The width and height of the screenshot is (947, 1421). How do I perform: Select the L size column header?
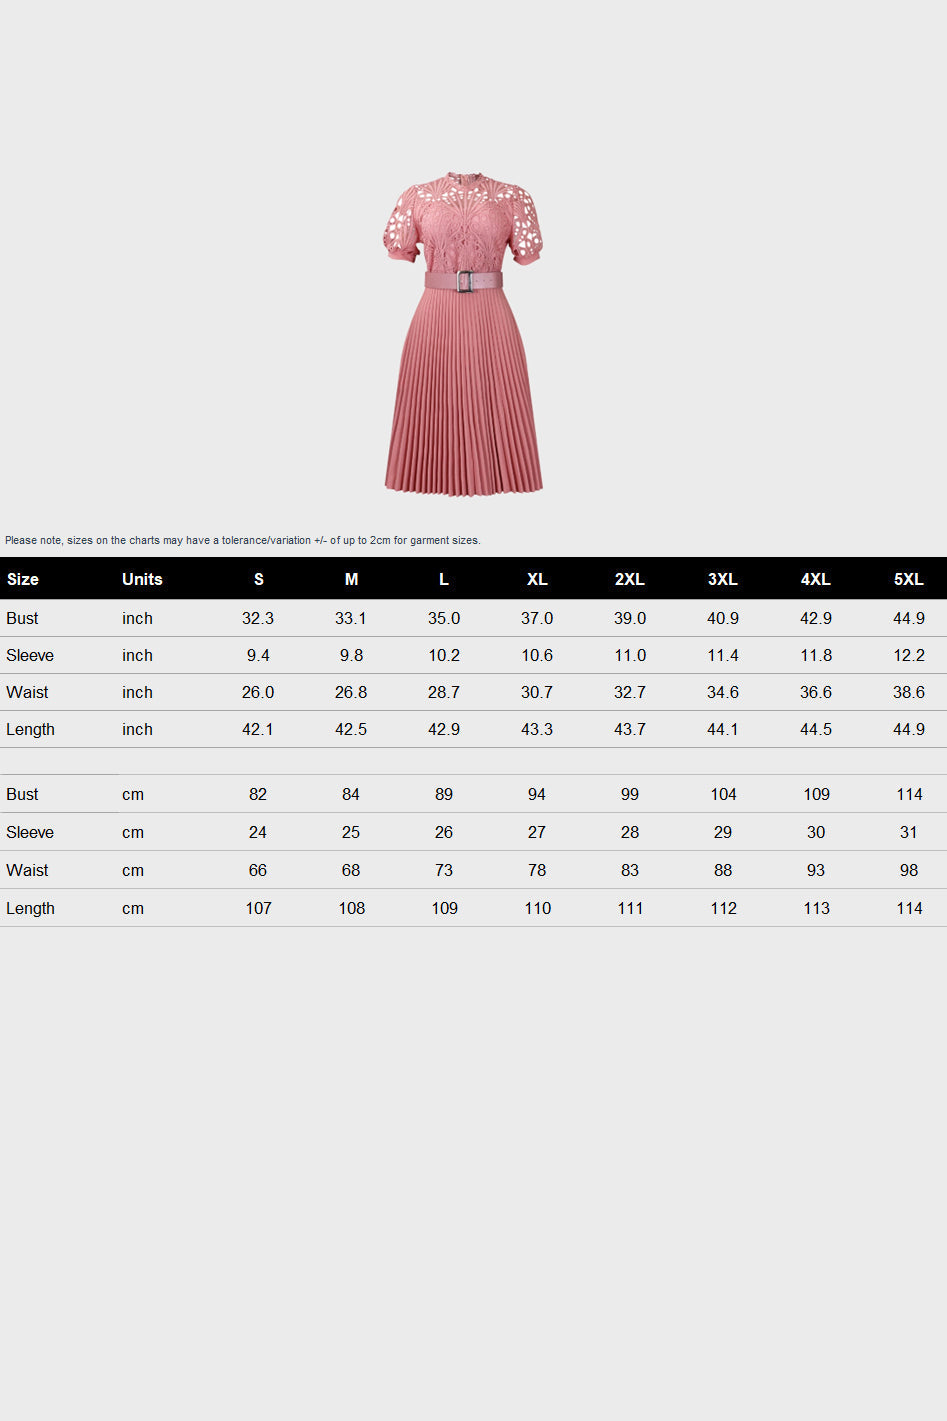[444, 579]
